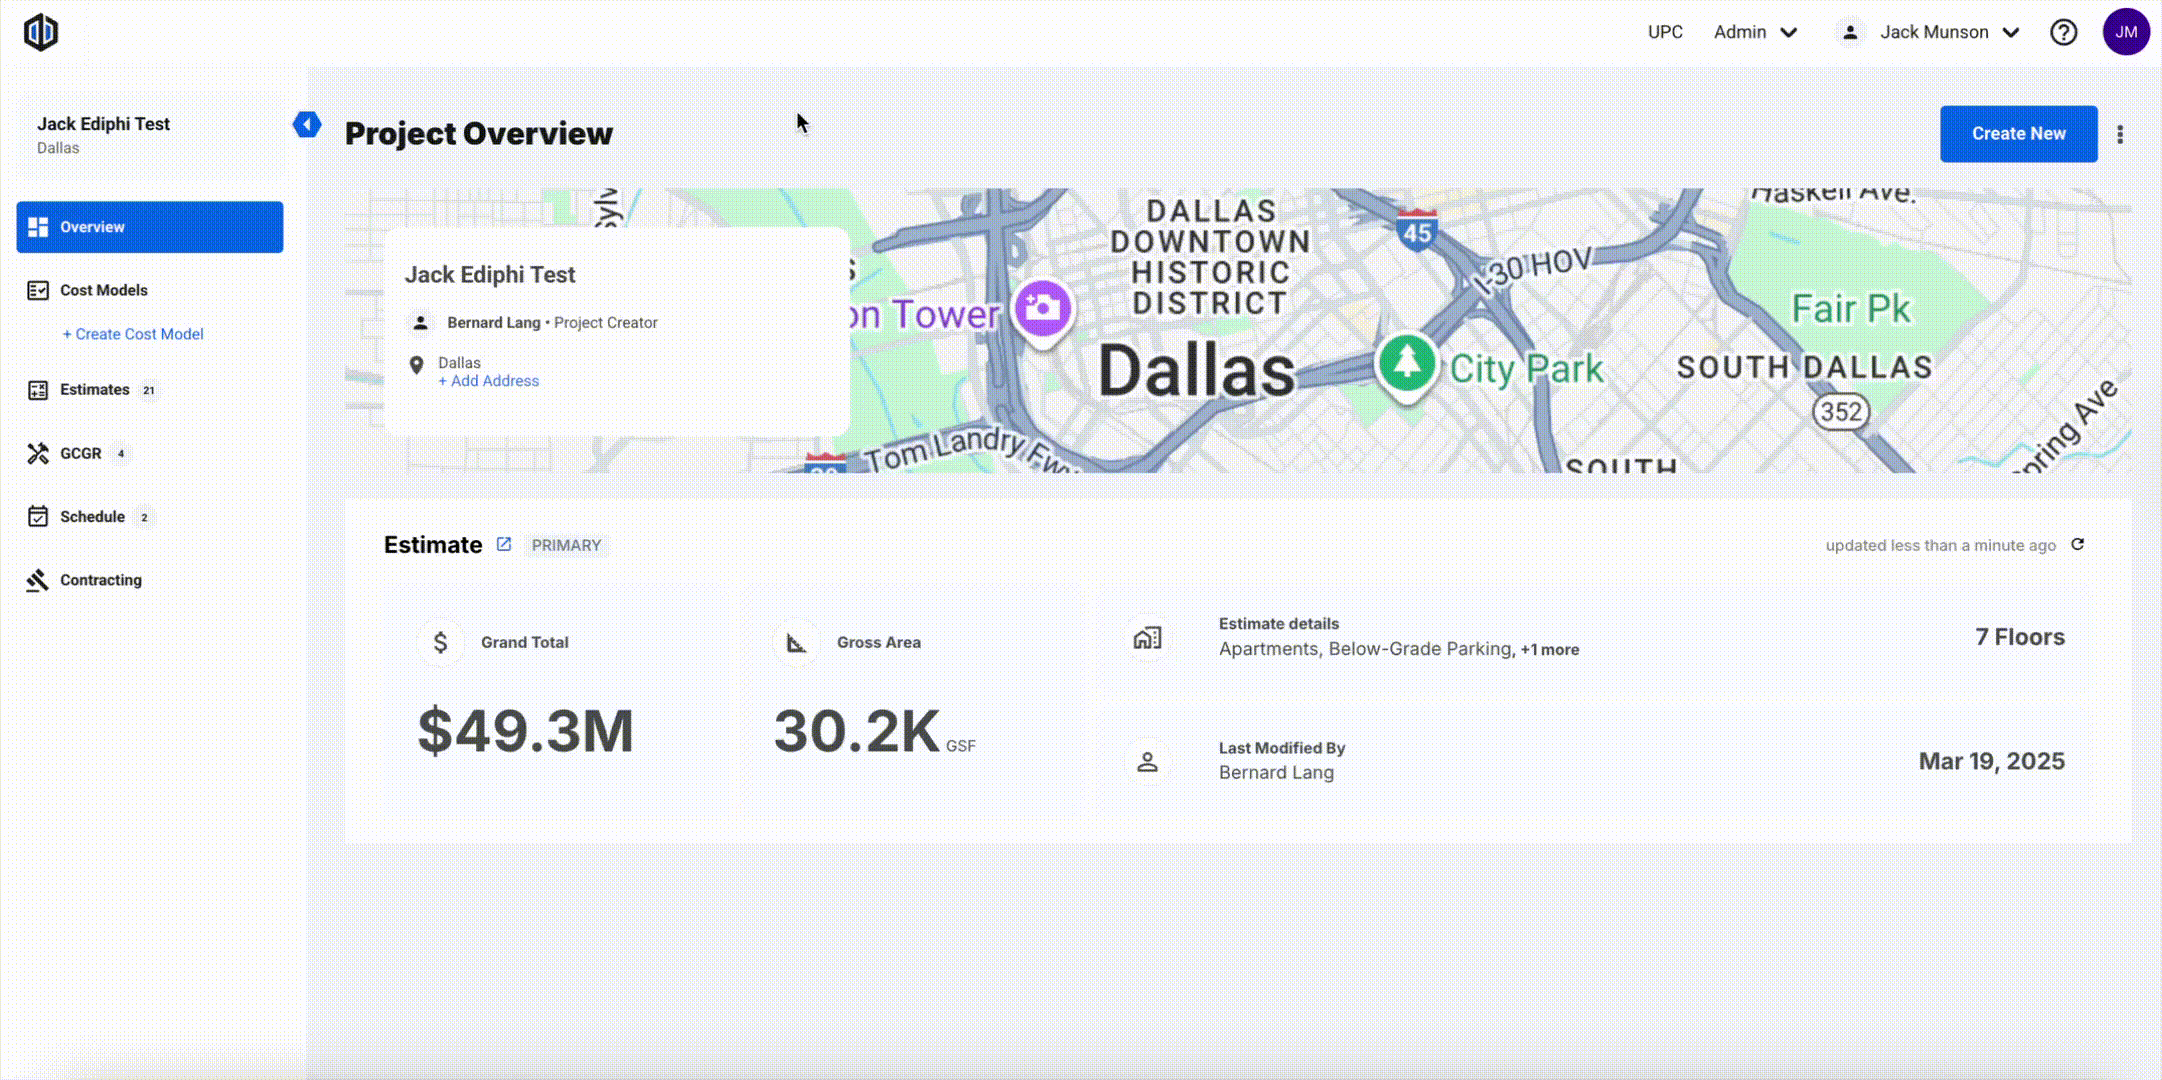This screenshot has width=2162, height=1080.
Task: Show the +1 more estimate details
Action: (x=1550, y=650)
